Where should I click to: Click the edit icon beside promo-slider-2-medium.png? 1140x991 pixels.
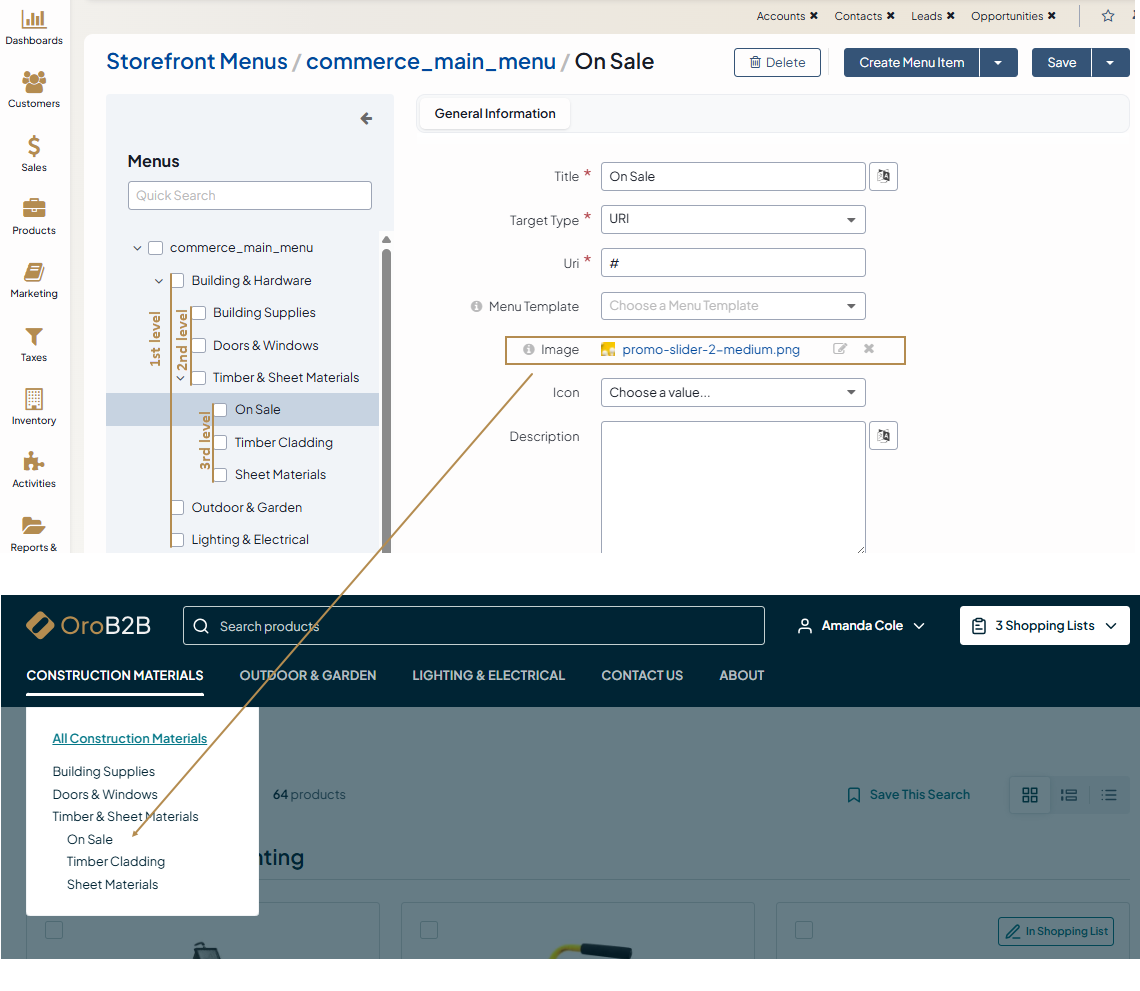click(840, 349)
